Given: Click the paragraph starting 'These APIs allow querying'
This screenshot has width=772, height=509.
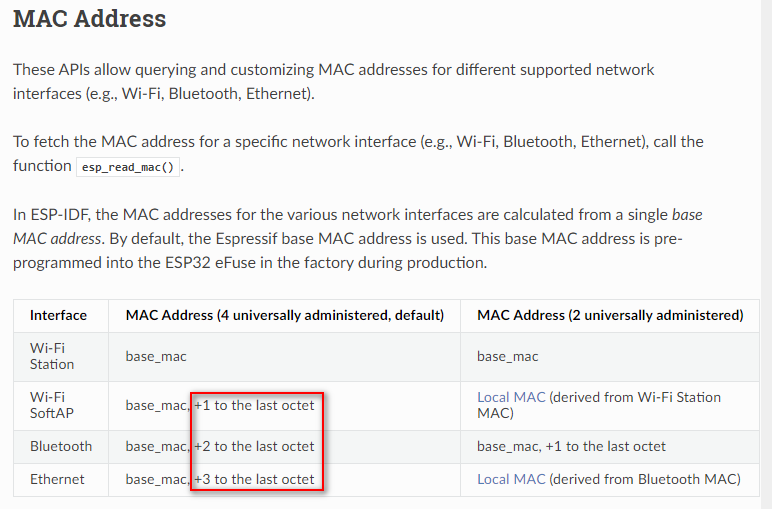Looking at the screenshot, I should (333, 81).
